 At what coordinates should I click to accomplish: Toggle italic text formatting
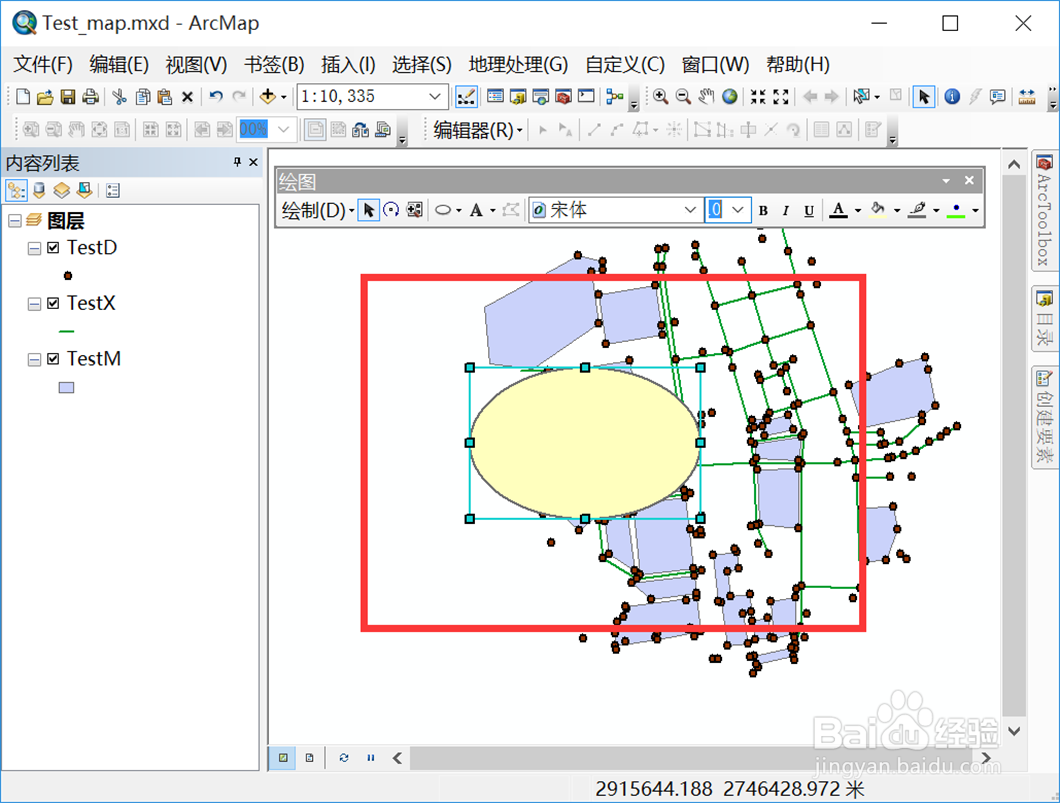click(786, 211)
